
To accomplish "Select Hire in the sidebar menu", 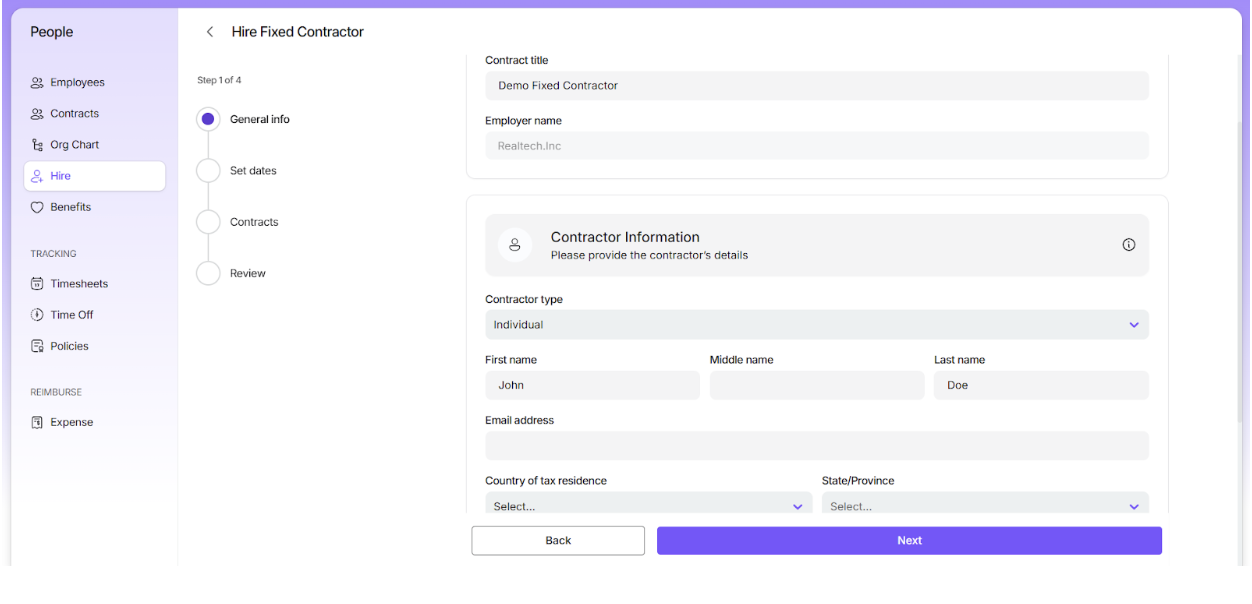I will (61, 176).
